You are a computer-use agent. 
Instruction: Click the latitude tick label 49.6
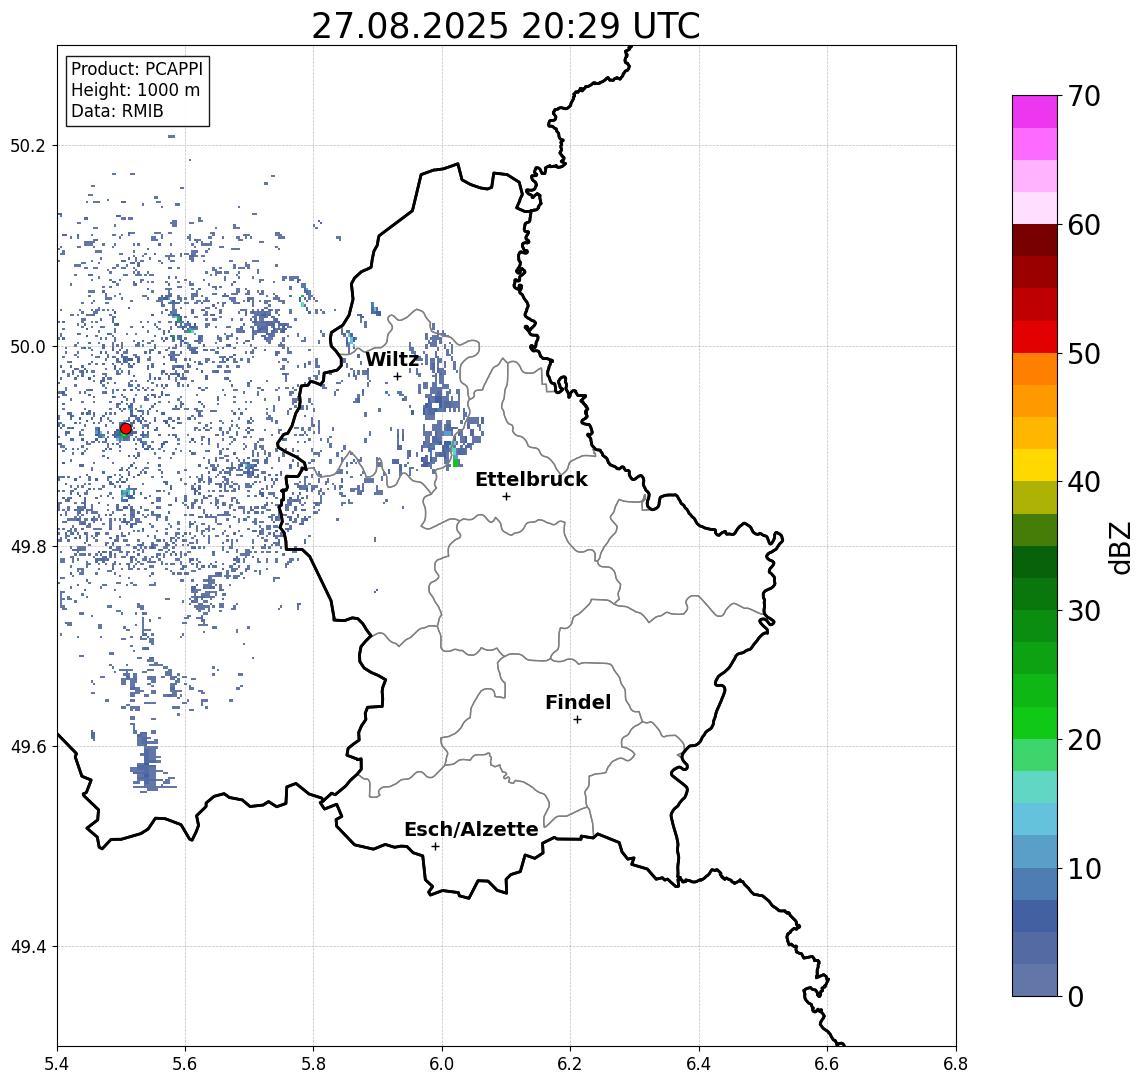point(28,747)
